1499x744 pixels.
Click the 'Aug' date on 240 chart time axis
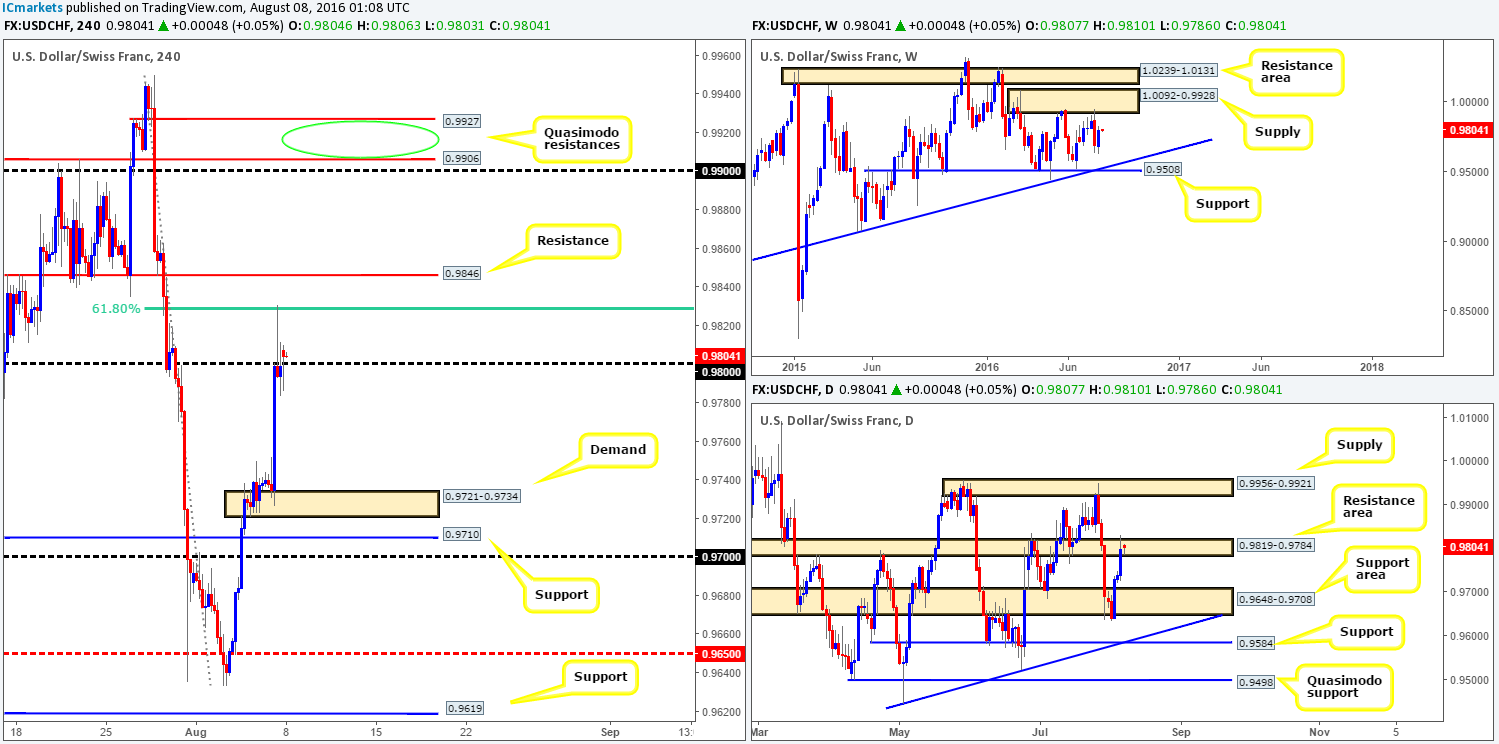coord(196,731)
